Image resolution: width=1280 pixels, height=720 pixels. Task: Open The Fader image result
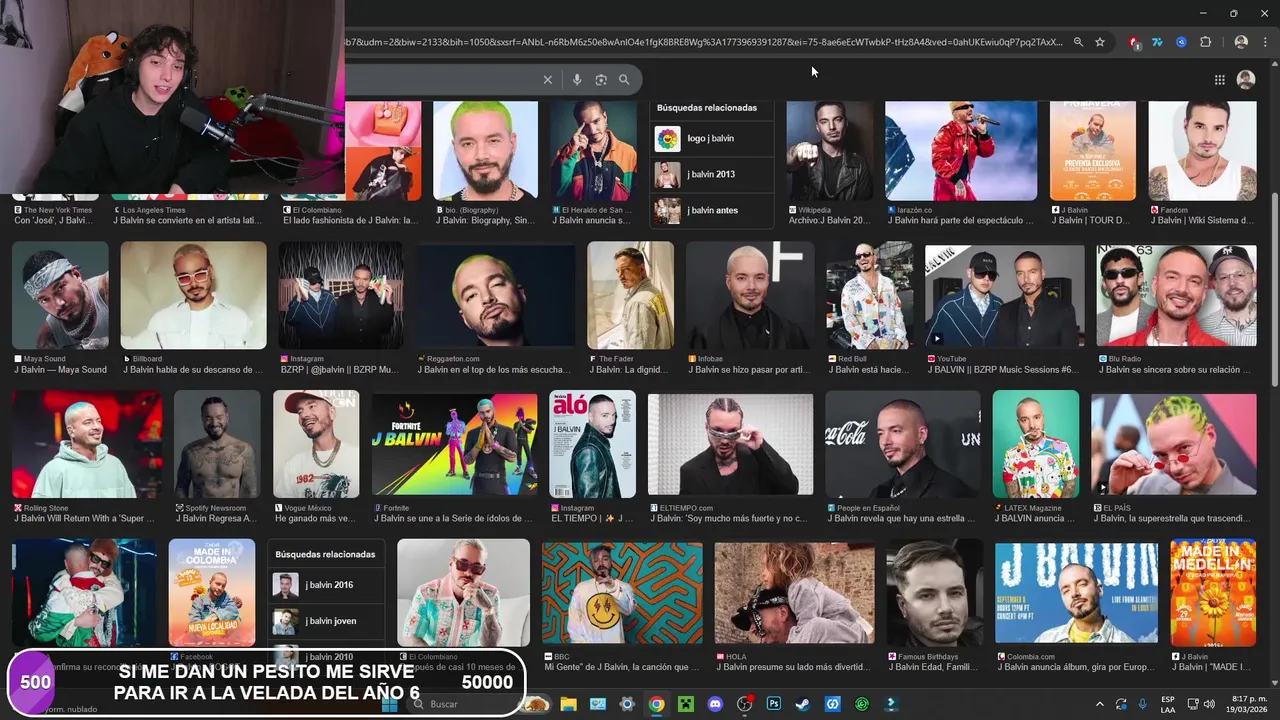[x=630, y=295]
